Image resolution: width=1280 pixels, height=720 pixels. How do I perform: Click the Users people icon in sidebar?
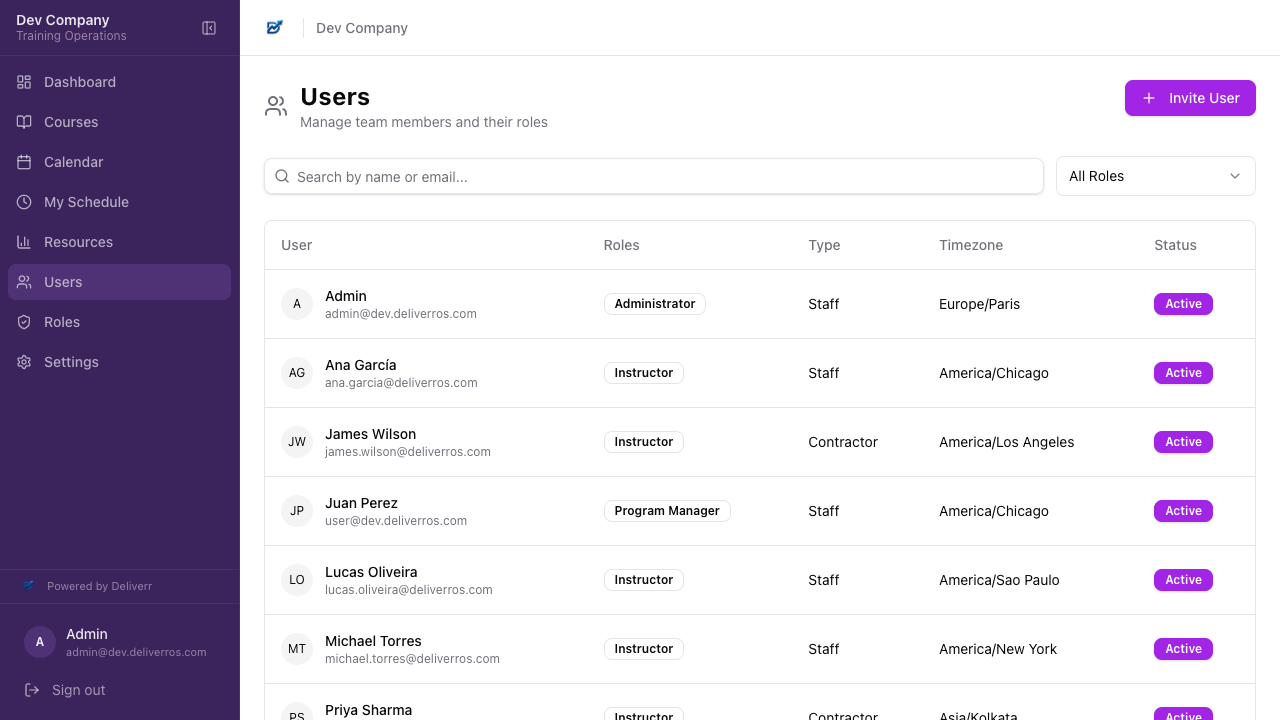tap(24, 282)
